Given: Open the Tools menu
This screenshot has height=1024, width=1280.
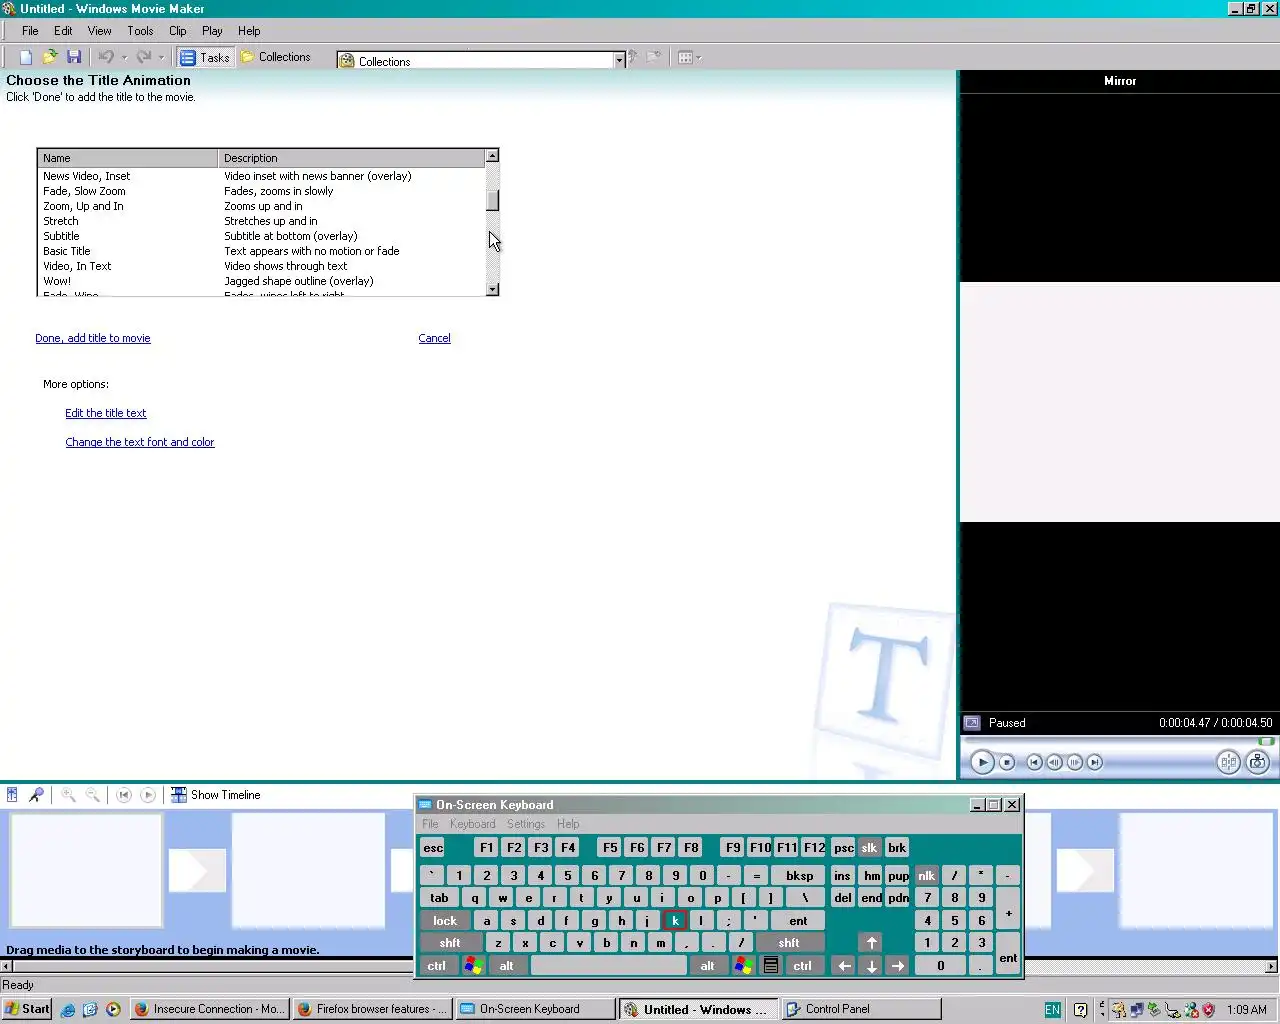Looking at the screenshot, I should (140, 31).
